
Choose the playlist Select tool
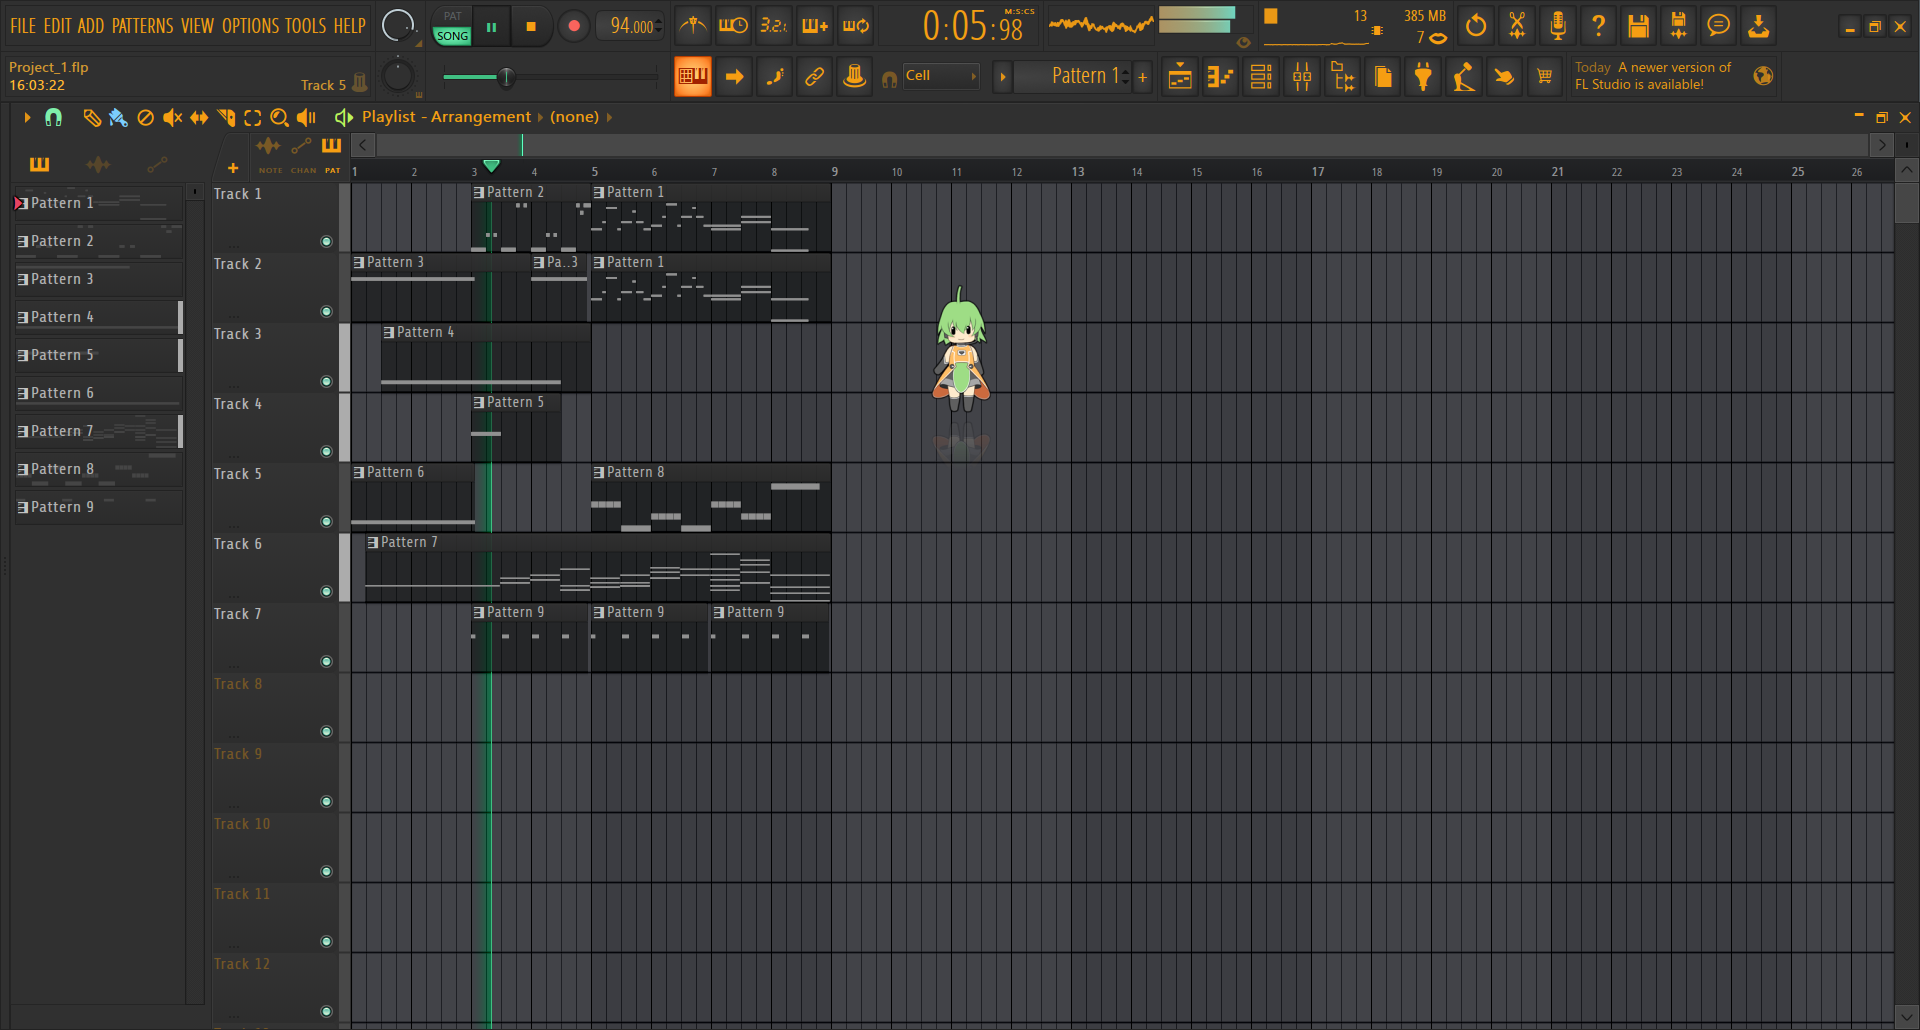coord(253,118)
